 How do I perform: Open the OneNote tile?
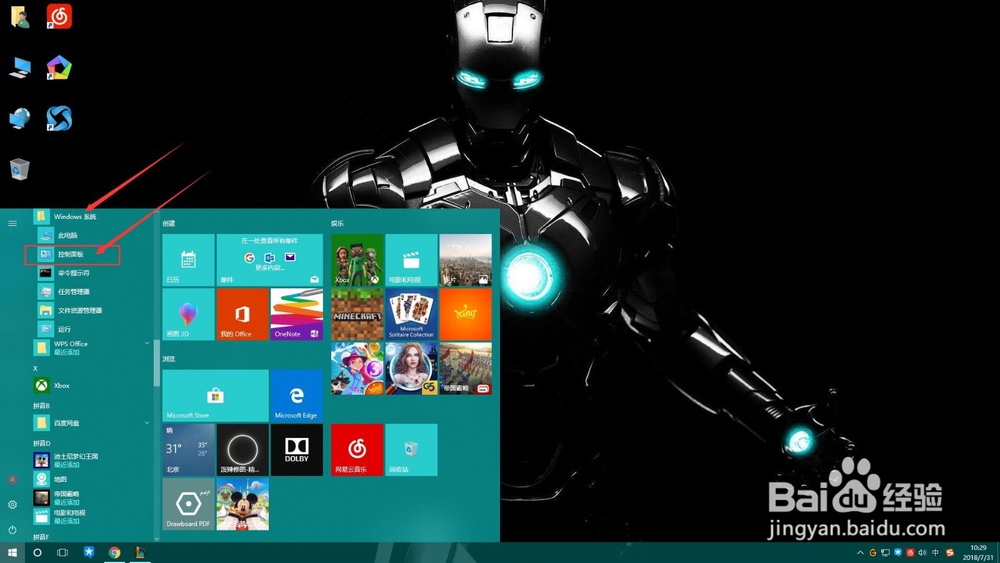(297, 314)
